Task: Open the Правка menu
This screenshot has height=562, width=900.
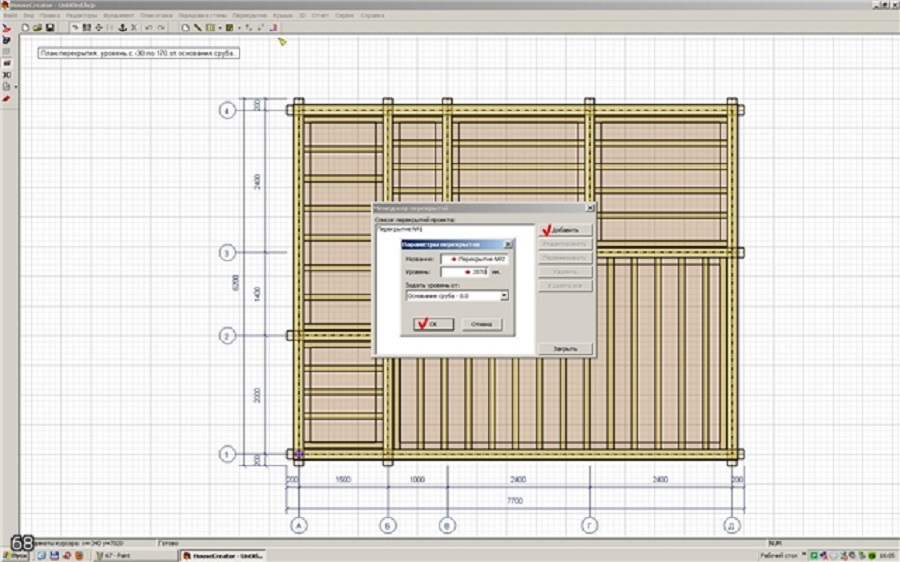Action: (49, 15)
